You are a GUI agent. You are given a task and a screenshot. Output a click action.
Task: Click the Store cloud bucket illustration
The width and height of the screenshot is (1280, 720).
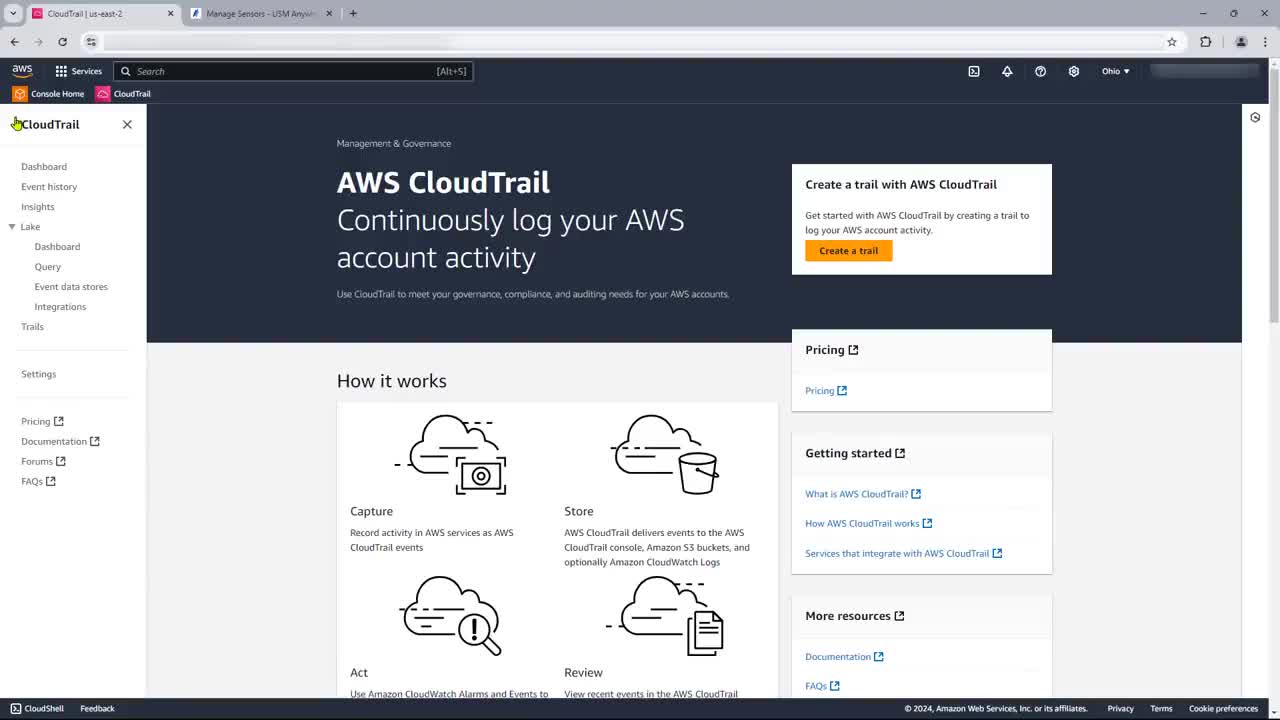click(x=665, y=455)
